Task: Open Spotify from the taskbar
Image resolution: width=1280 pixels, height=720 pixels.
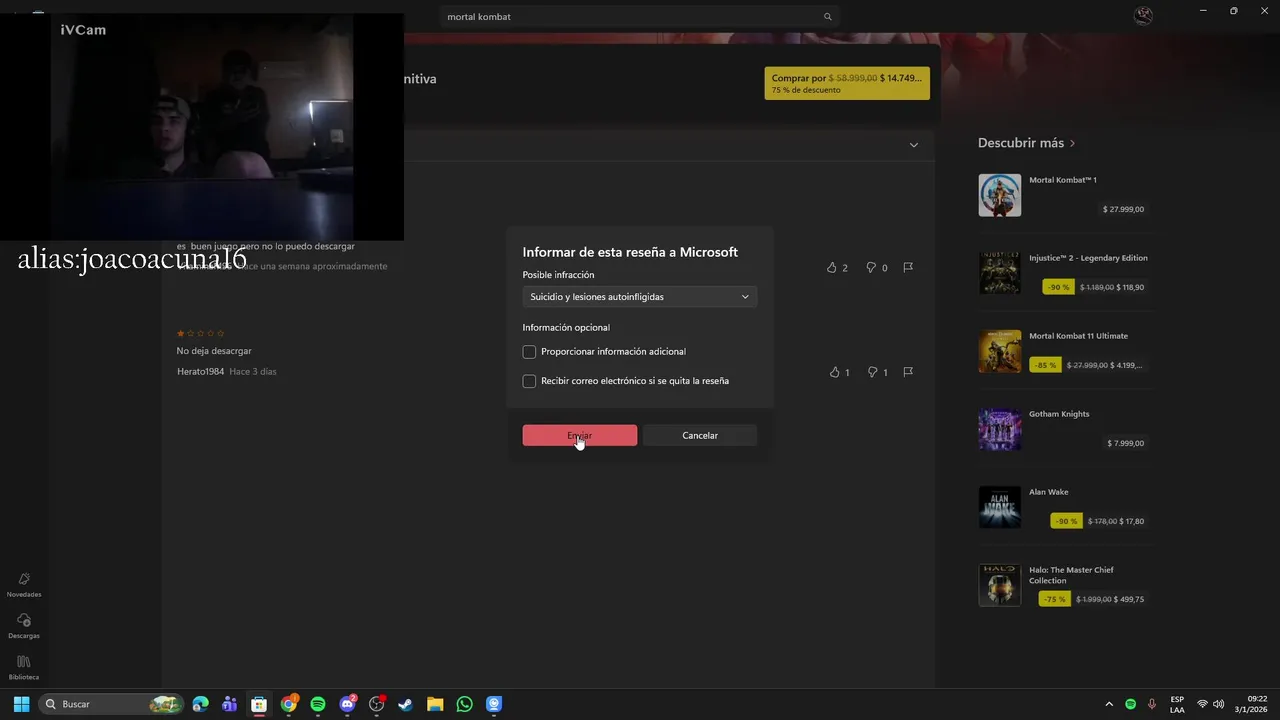Action: pyautogui.click(x=318, y=704)
